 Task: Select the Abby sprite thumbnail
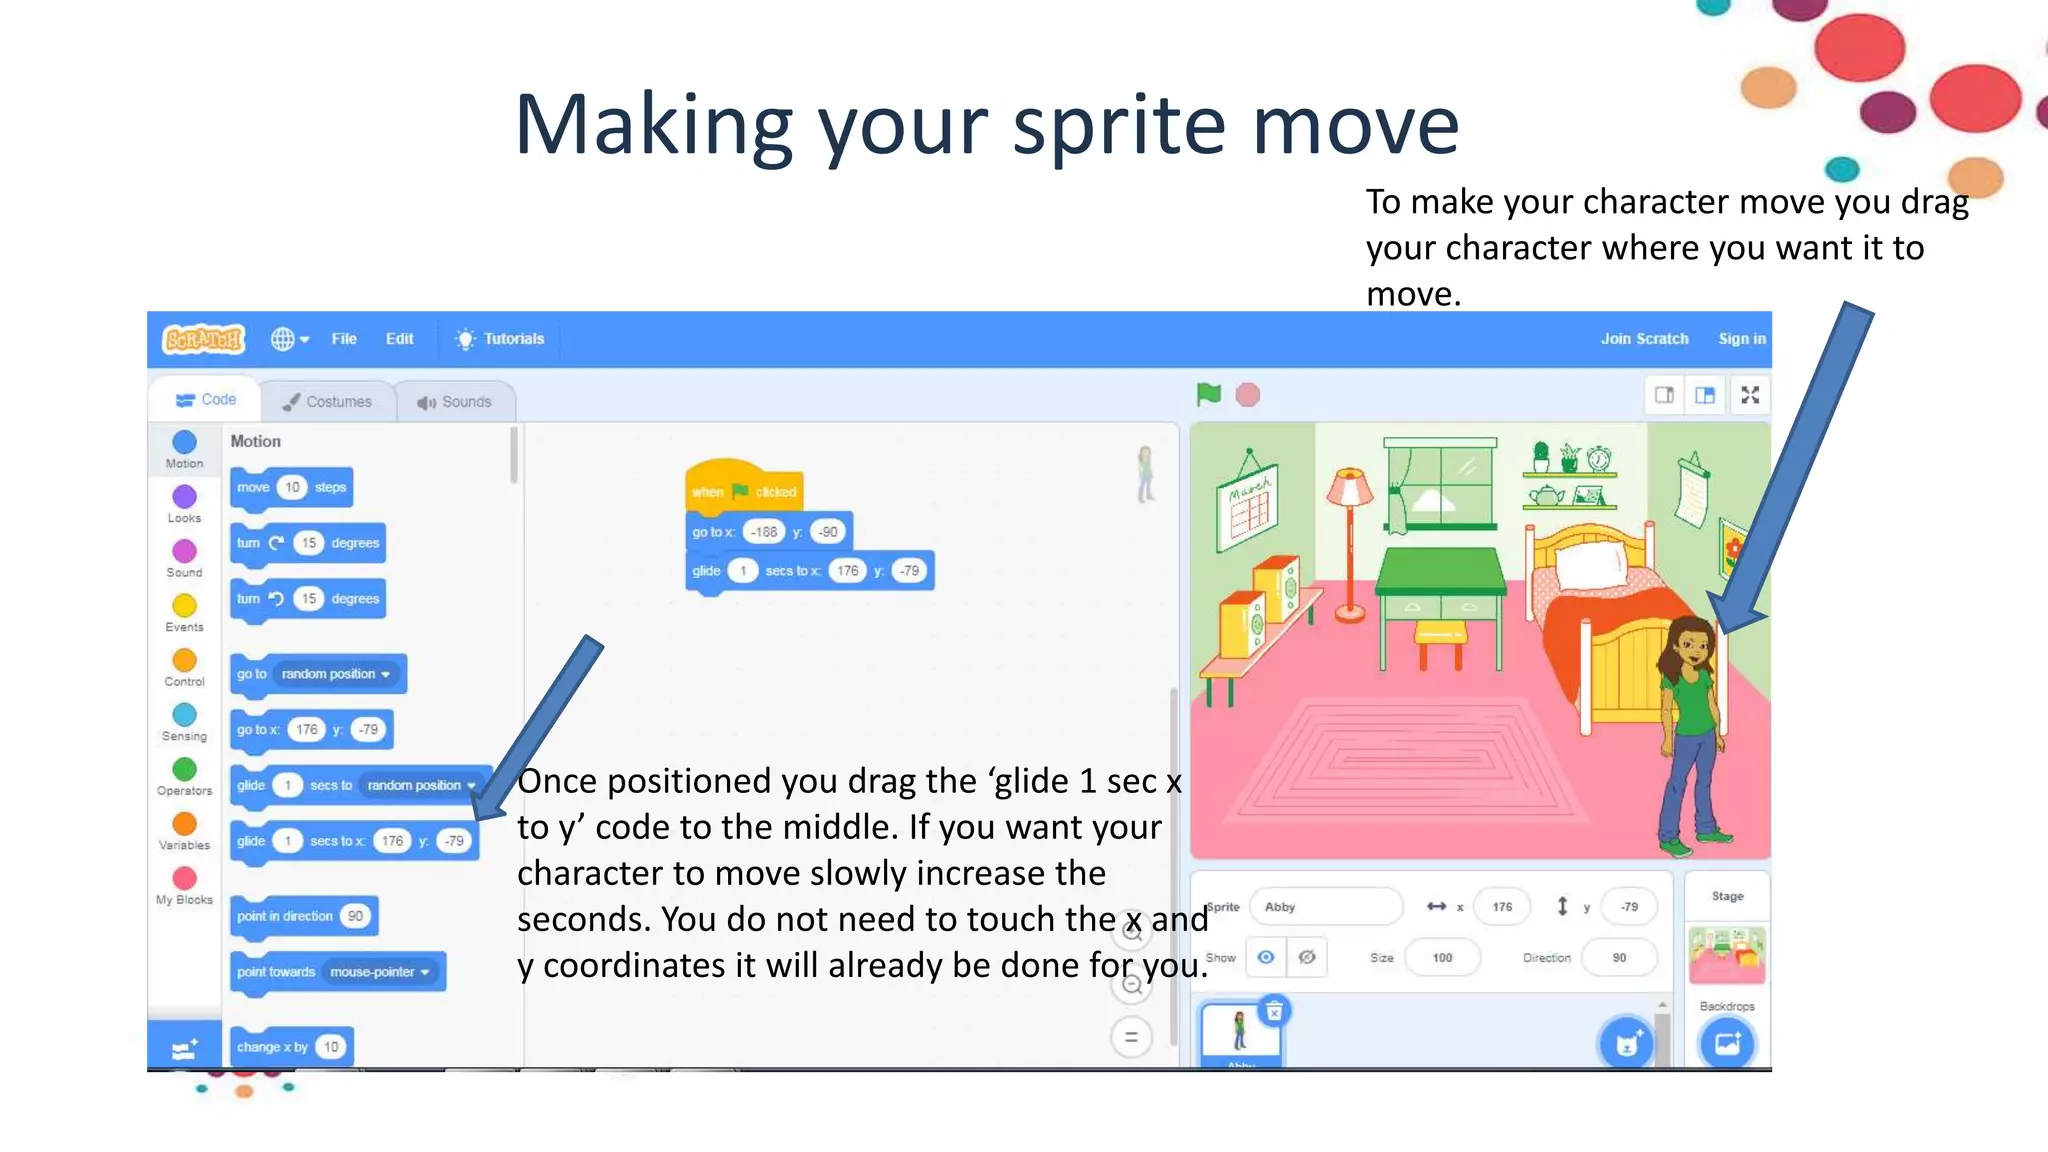[1240, 1035]
